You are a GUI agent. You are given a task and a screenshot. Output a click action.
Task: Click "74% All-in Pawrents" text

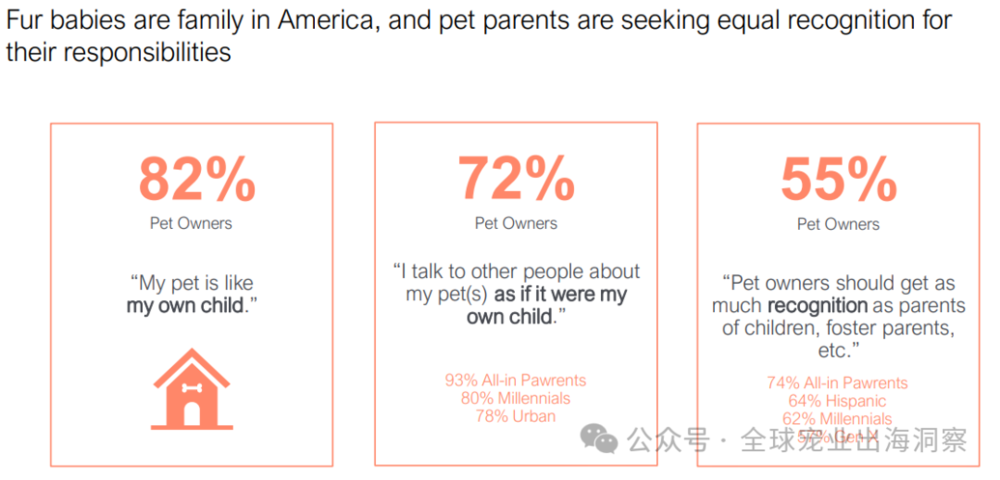click(x=838, y=383)
